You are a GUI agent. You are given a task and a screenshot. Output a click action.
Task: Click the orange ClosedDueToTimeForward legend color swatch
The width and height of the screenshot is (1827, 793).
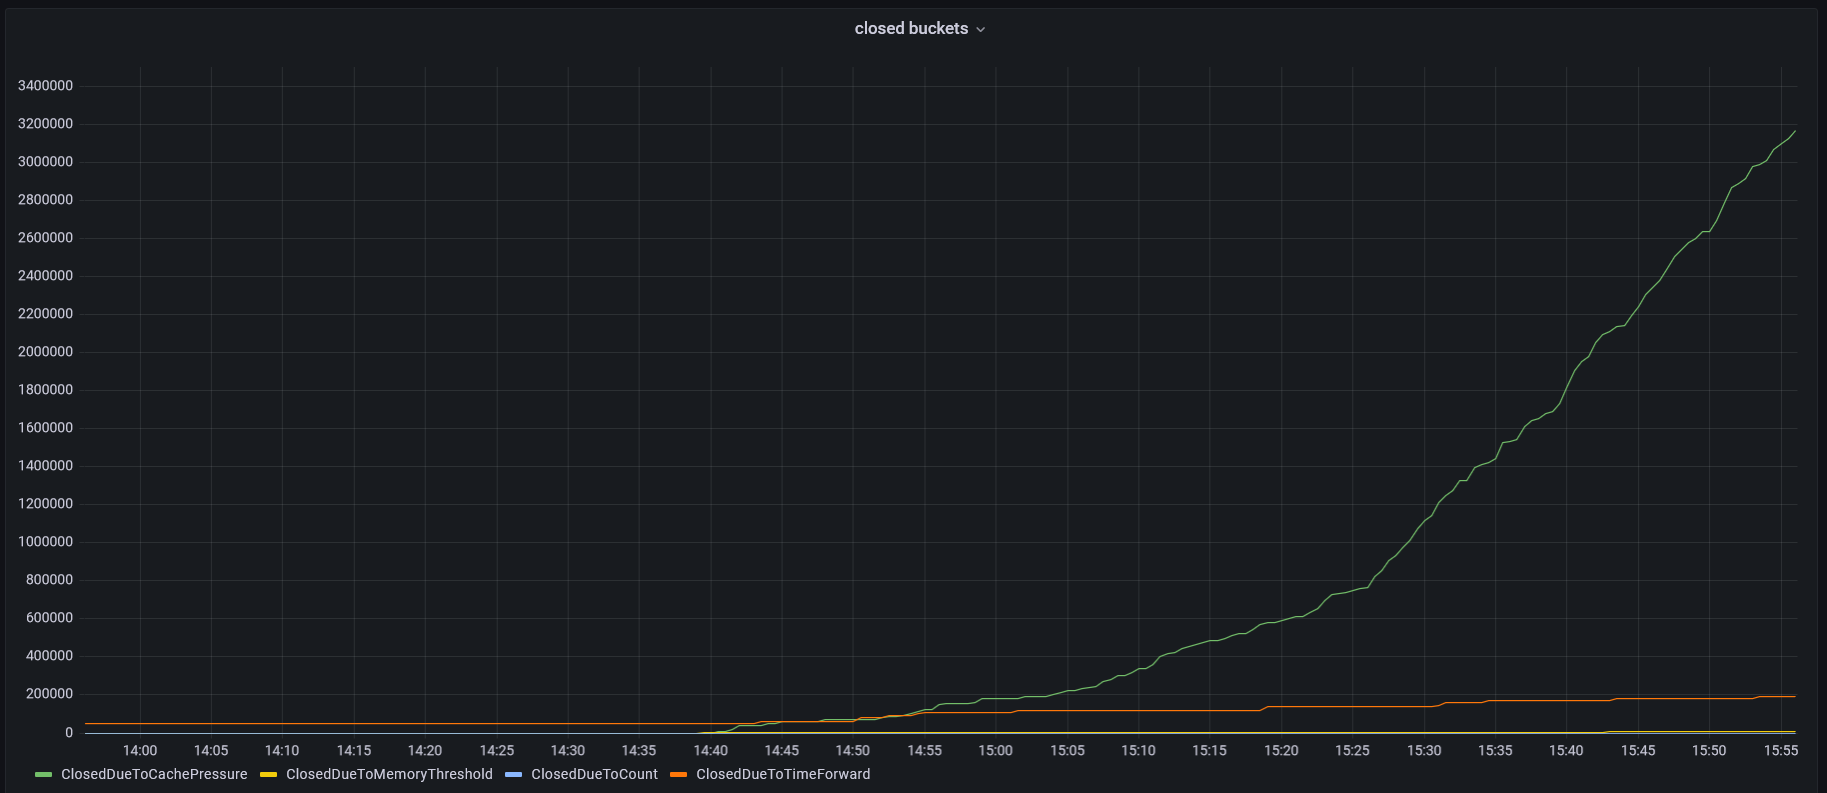(679, 775)
